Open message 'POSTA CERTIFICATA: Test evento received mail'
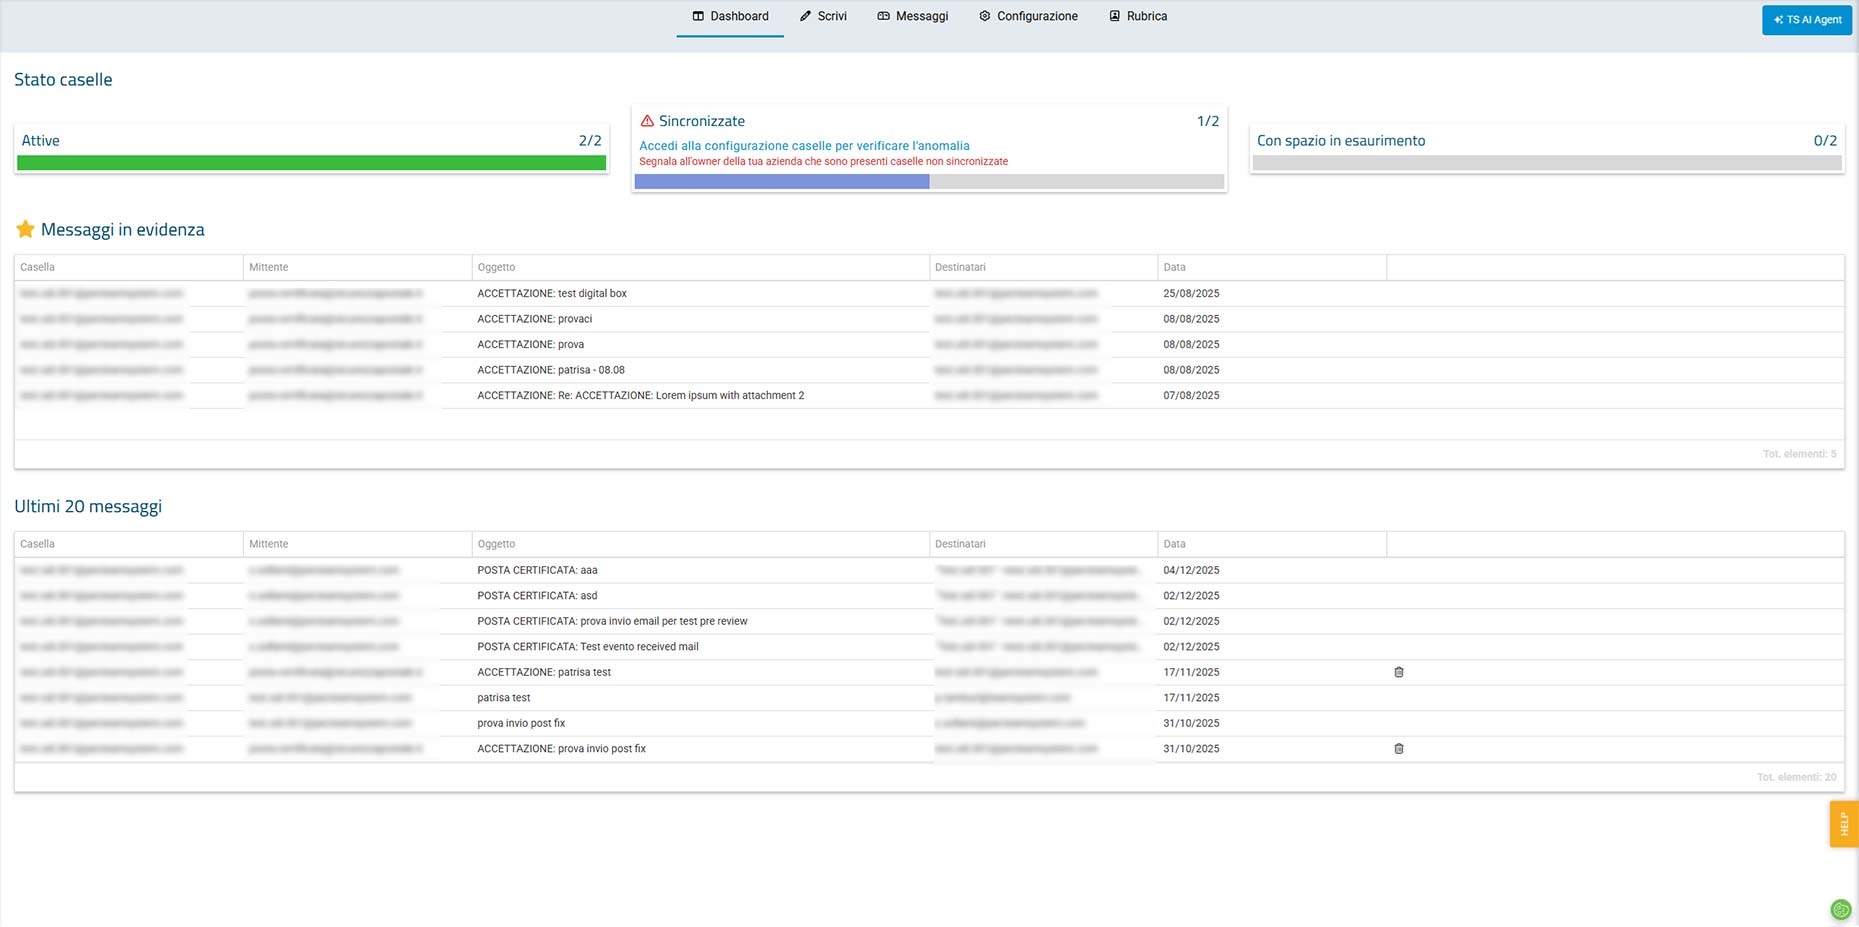1859x927 pixels. [588, 647]
